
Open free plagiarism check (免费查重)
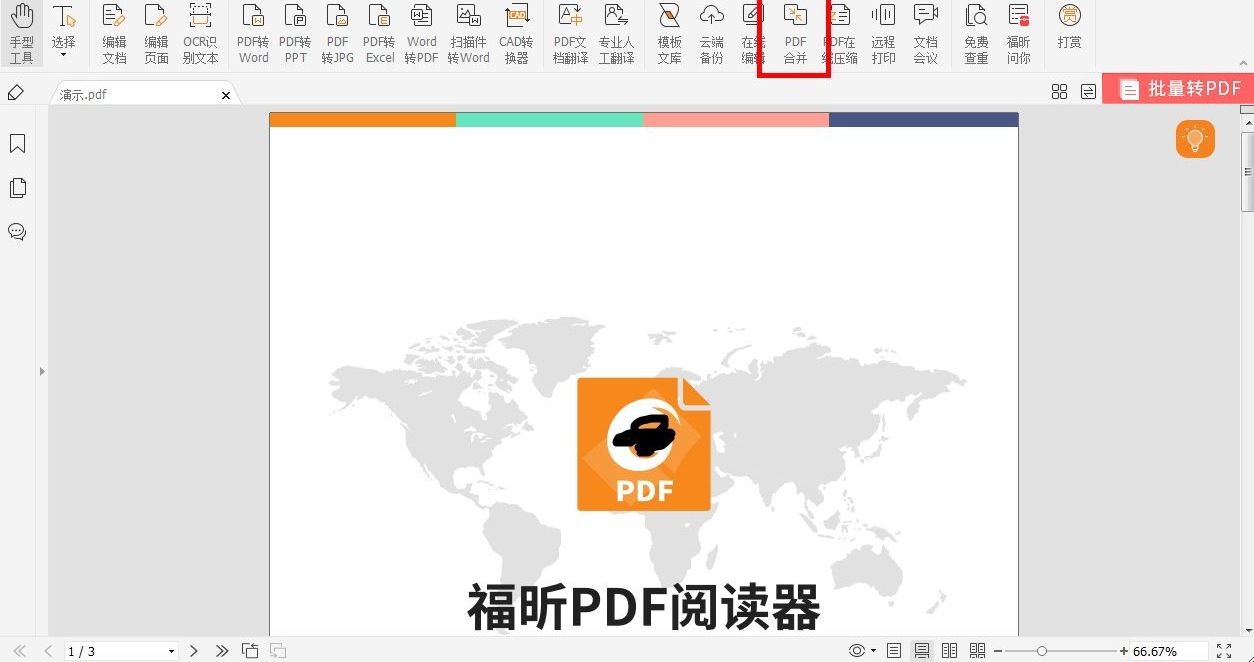coord(976,34)
